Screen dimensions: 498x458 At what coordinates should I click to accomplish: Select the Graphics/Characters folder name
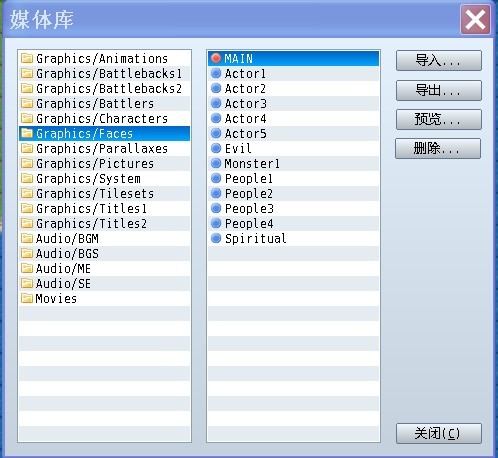pyautogui.click(x=102, y=119)
